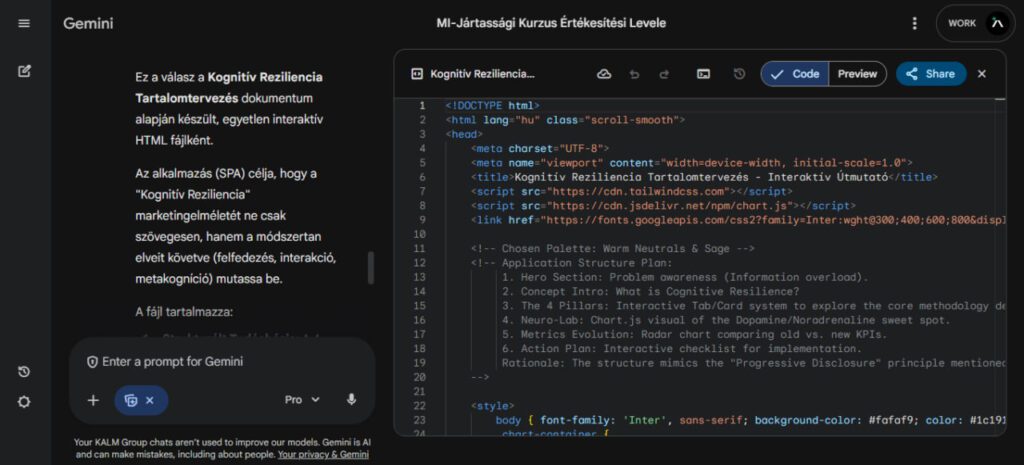Click the chat scrollbar thumb
Image resolution: width=1024 pixels, height=465 pixels.
tap(372, 267)
